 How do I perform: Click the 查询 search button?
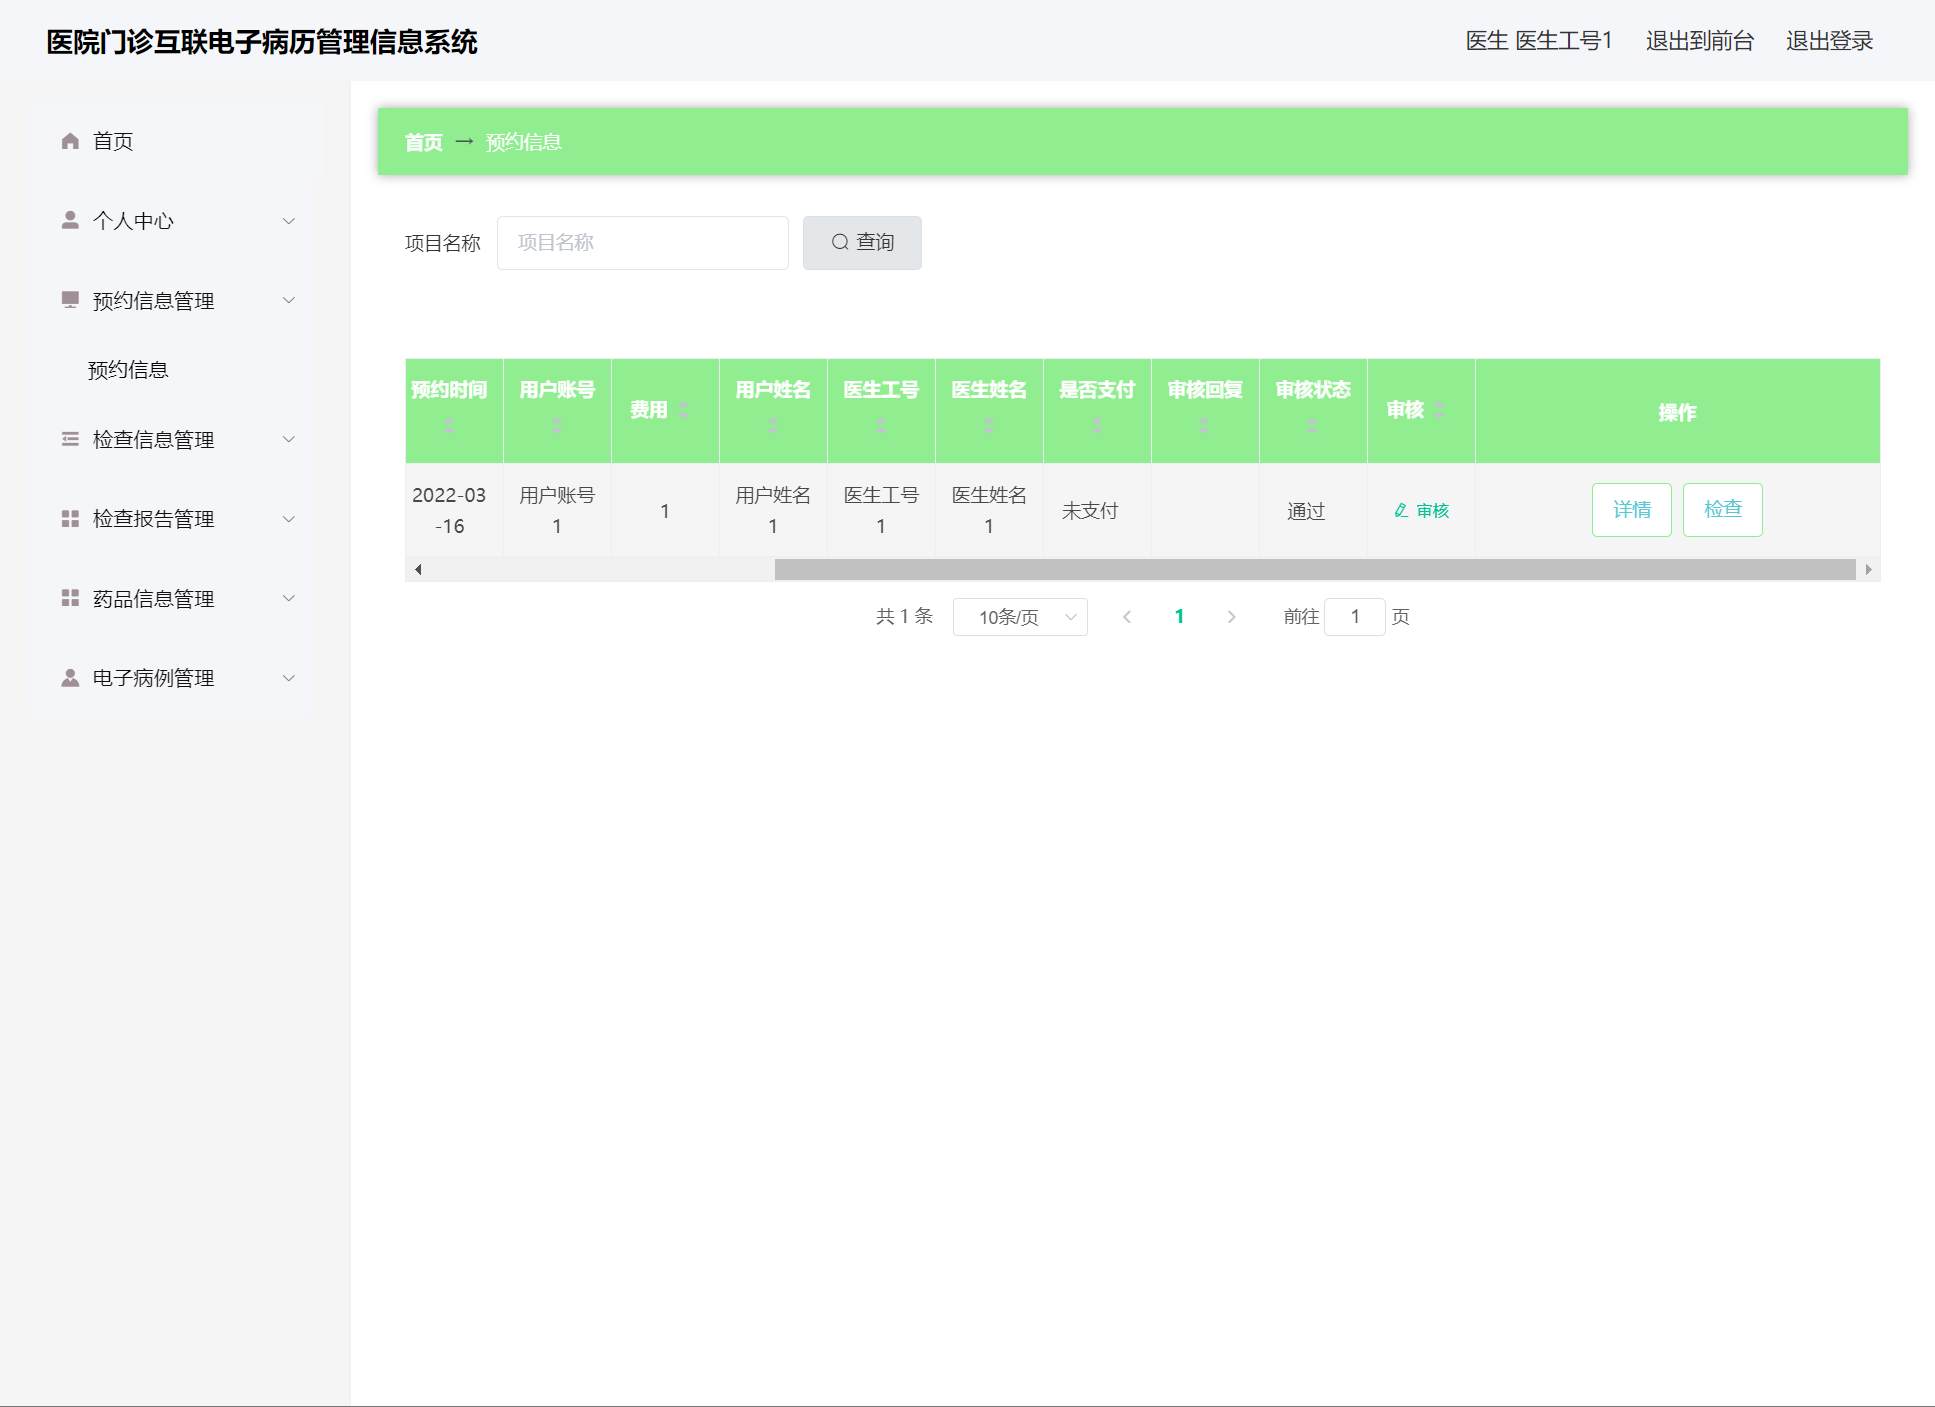(862, 243)
